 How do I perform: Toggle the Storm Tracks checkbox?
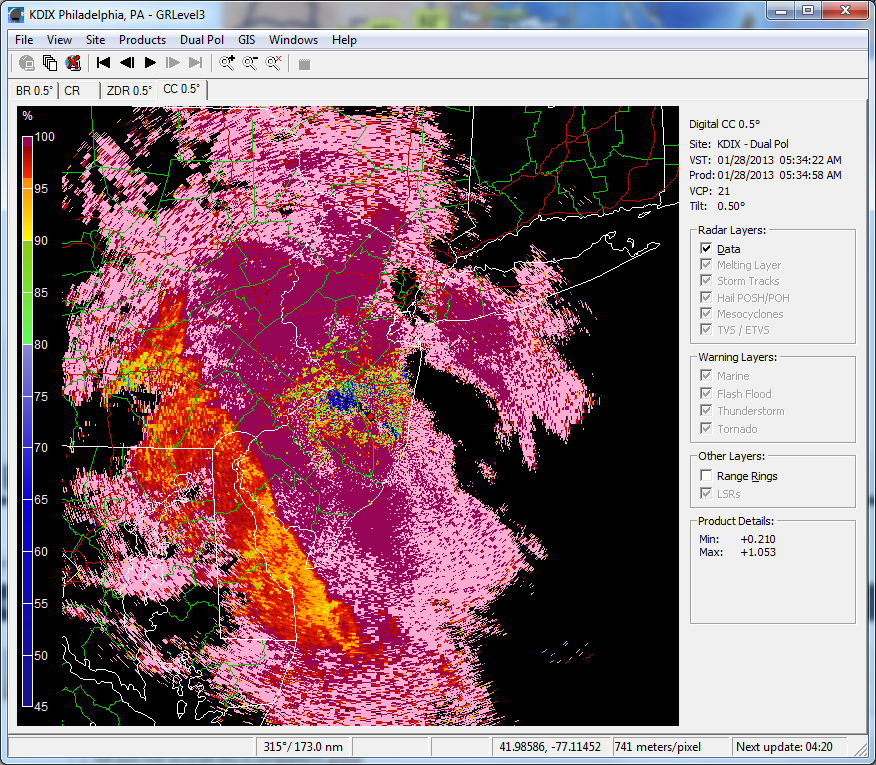coord(706,281)
